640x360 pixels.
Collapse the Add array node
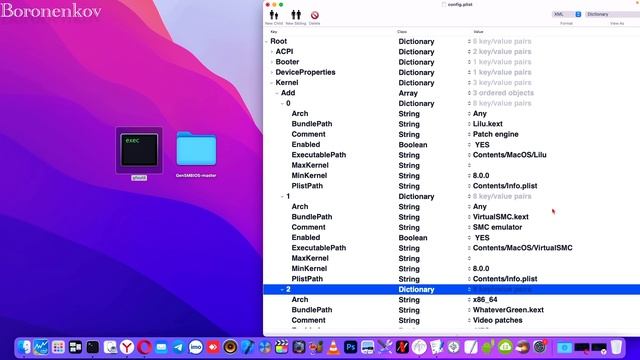pyautogui.click(x=277, y=93)
